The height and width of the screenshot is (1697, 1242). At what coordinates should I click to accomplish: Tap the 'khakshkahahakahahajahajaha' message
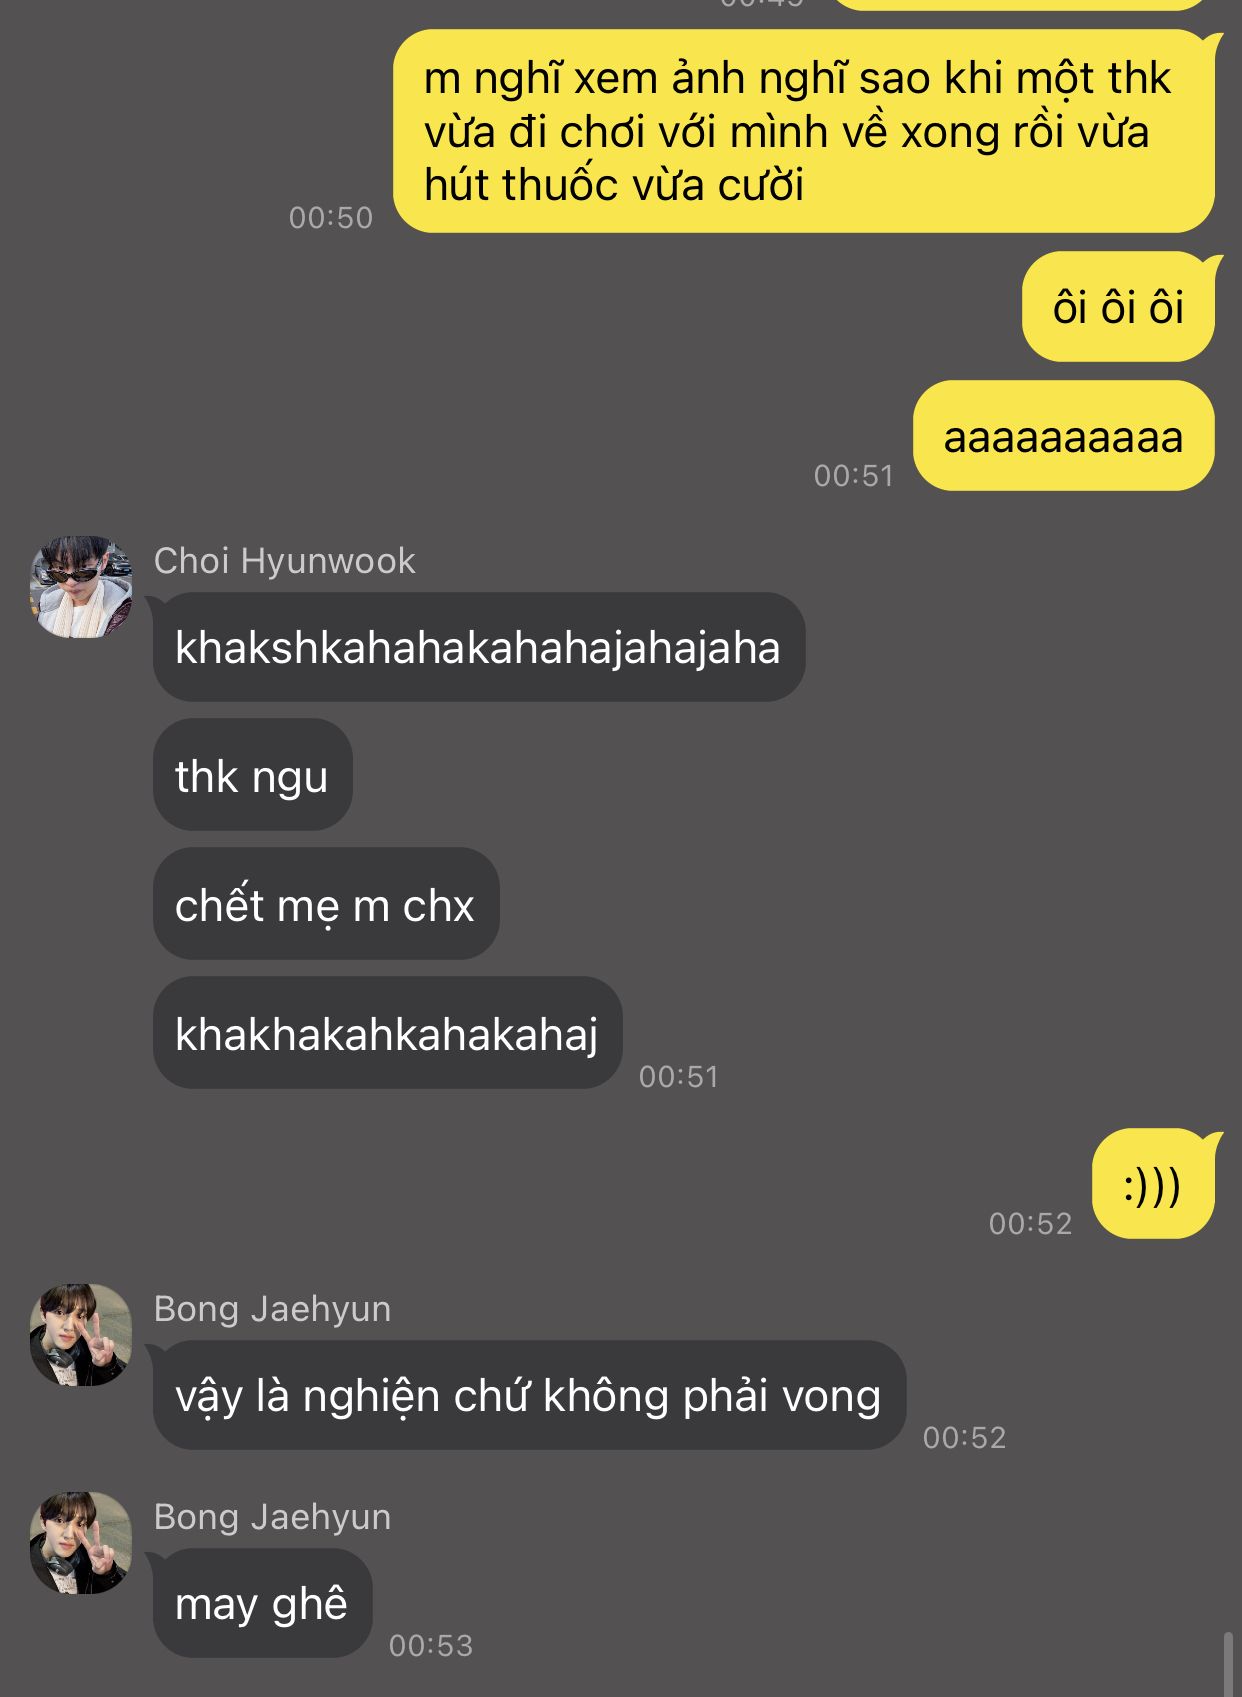pos(478,646)
